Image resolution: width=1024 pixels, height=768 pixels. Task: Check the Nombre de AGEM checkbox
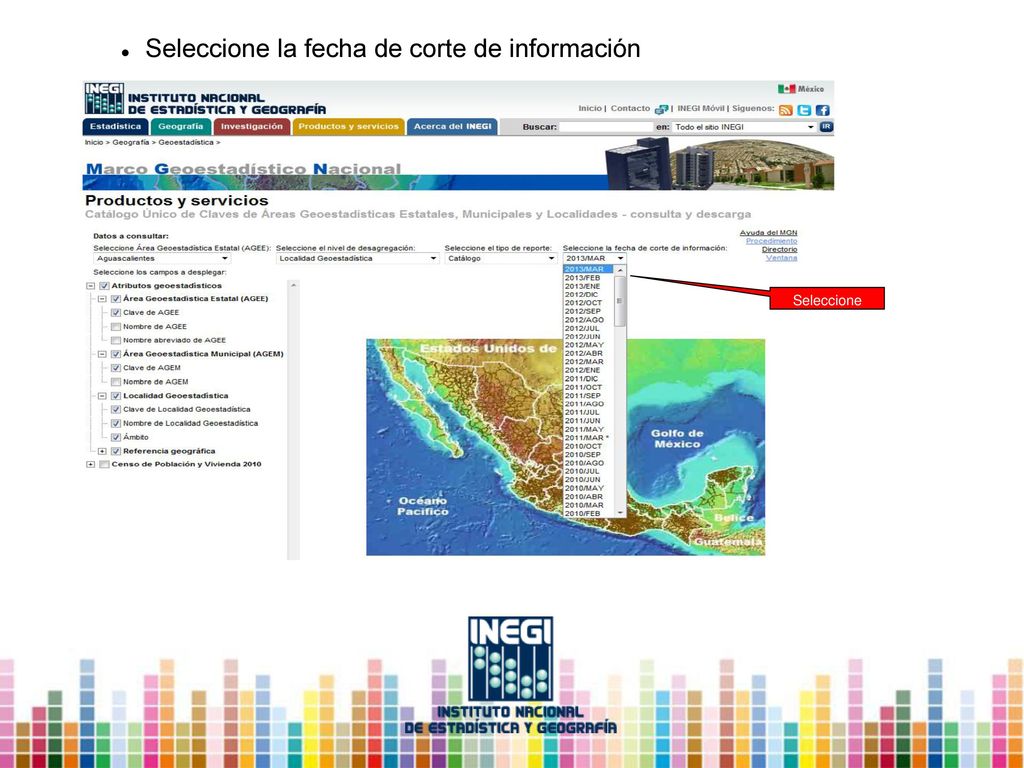[116, 382]
